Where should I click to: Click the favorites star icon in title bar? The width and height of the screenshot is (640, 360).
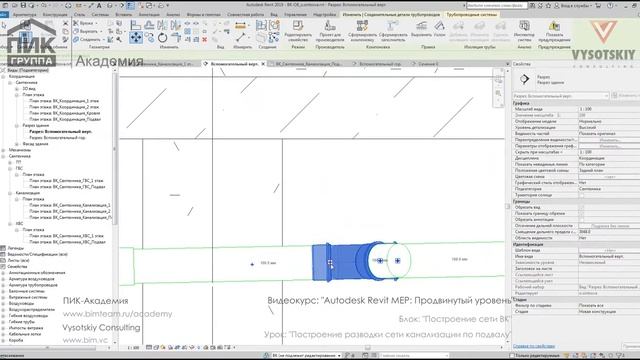tap(549, 6)
